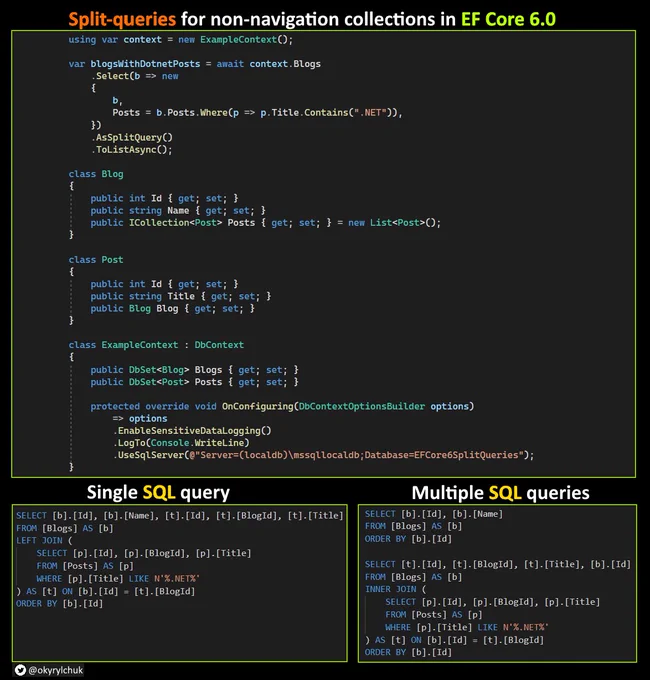
Task: Click the 'public DbSet<Blog> Blogs' line
Action: 194,370
